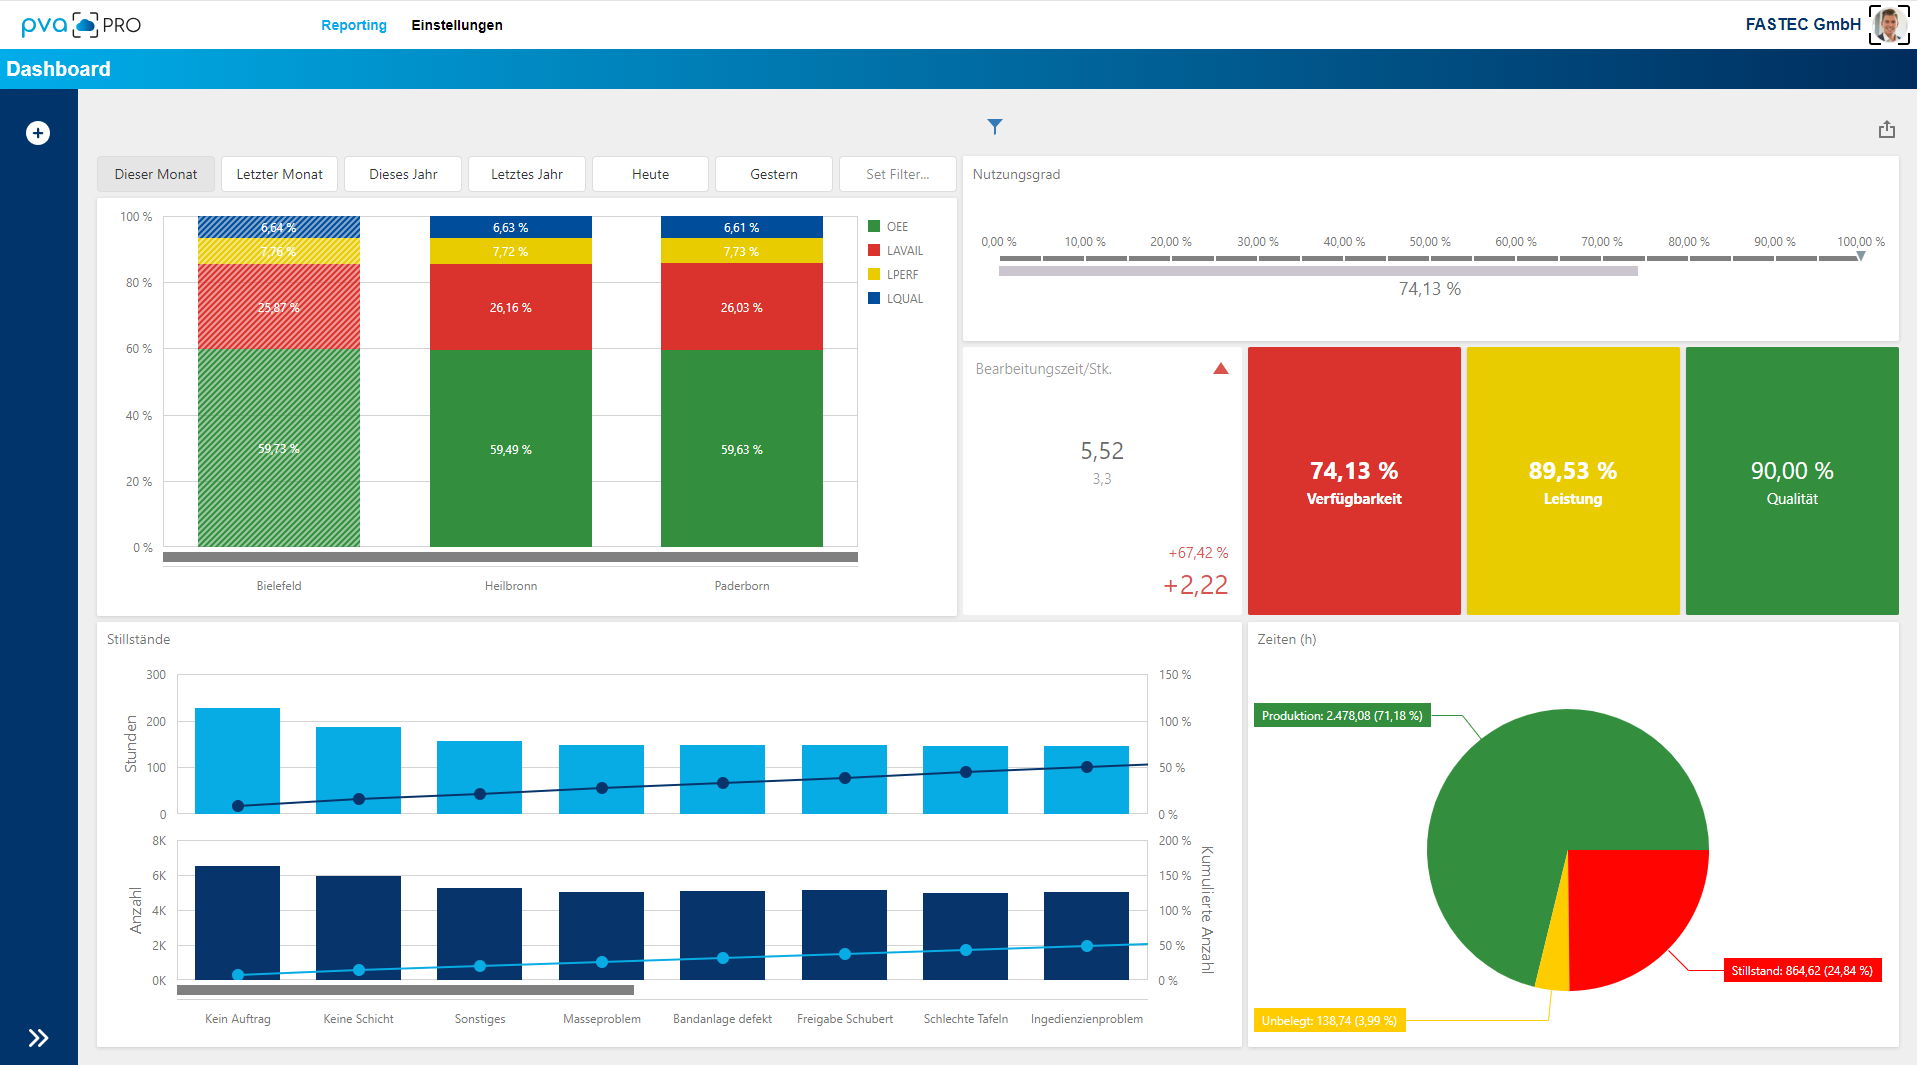Click the Sonstiges count bar

pyautogui.click(x=479, y=934)
